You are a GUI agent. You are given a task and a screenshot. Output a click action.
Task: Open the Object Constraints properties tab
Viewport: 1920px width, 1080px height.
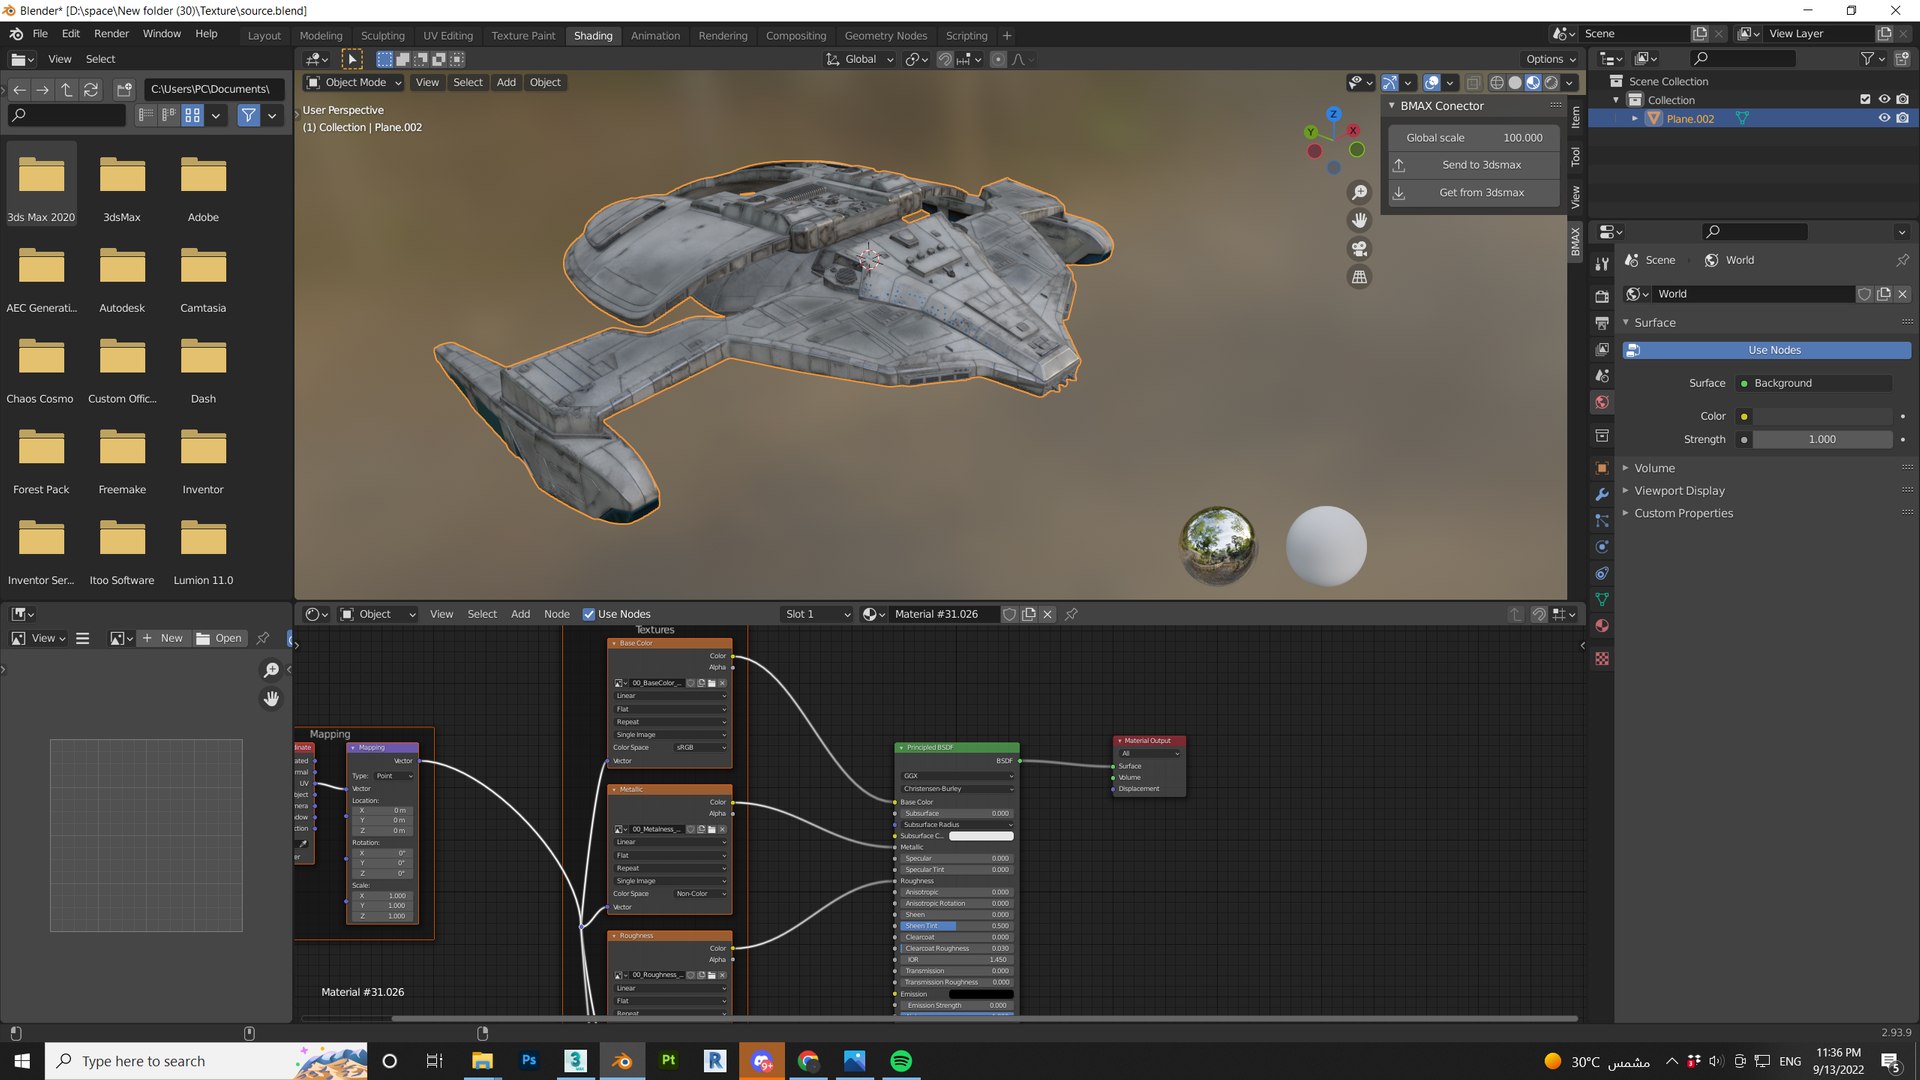click(1602, 573)
